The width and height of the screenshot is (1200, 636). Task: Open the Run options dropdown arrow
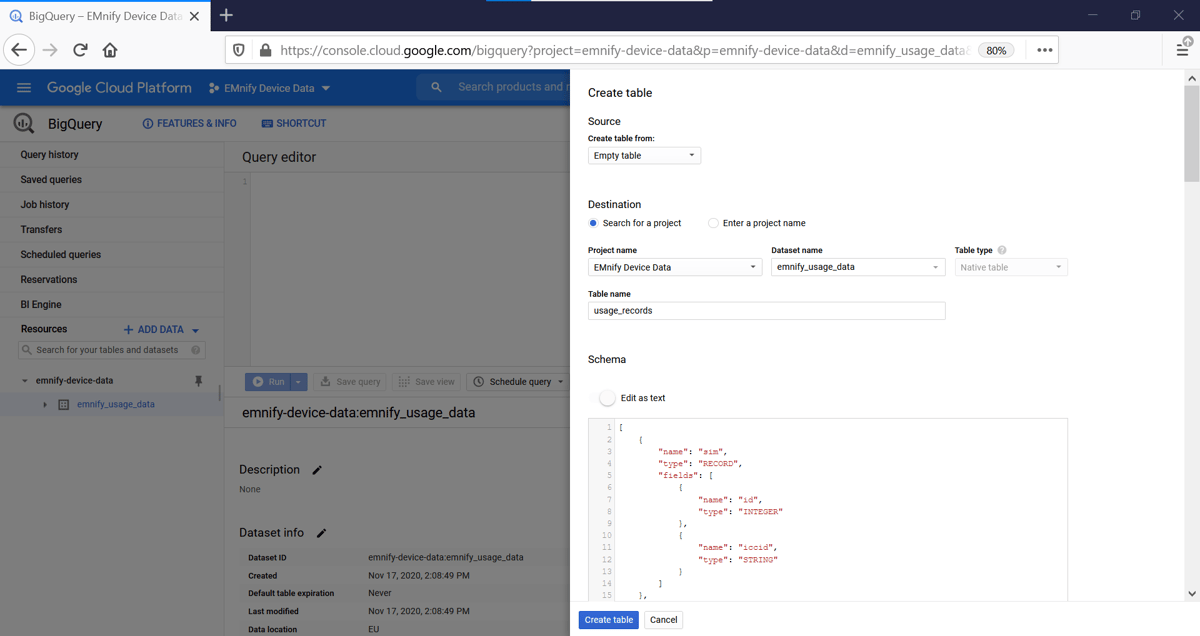(298, 382)
